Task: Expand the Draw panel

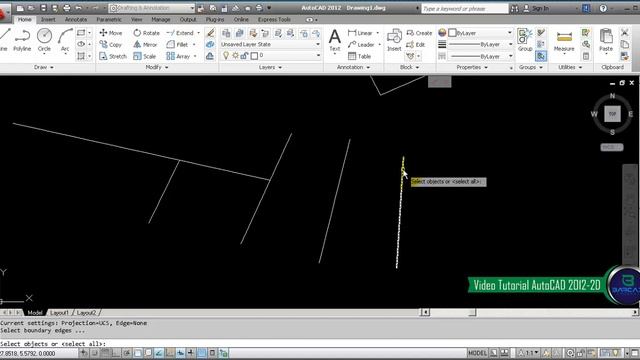Action: 44,67
